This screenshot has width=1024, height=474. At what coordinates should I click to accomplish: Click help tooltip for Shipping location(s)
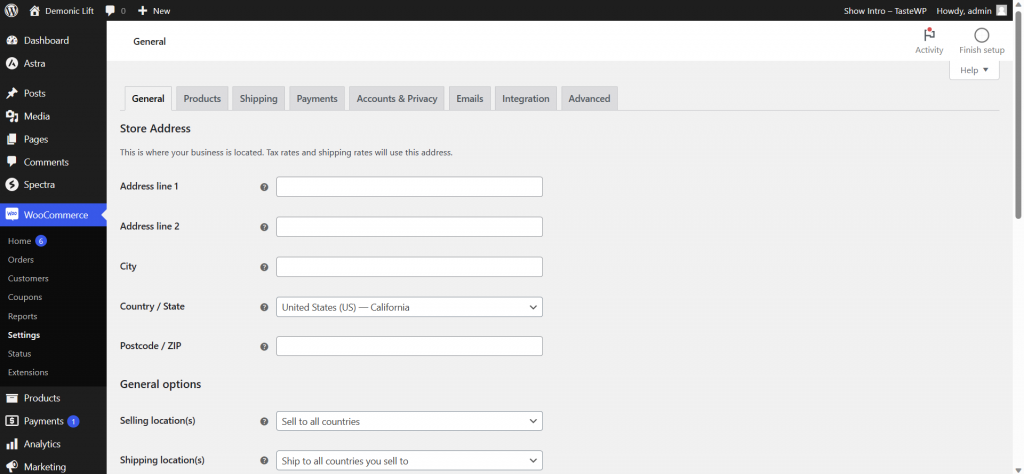(x=264, y=461)
